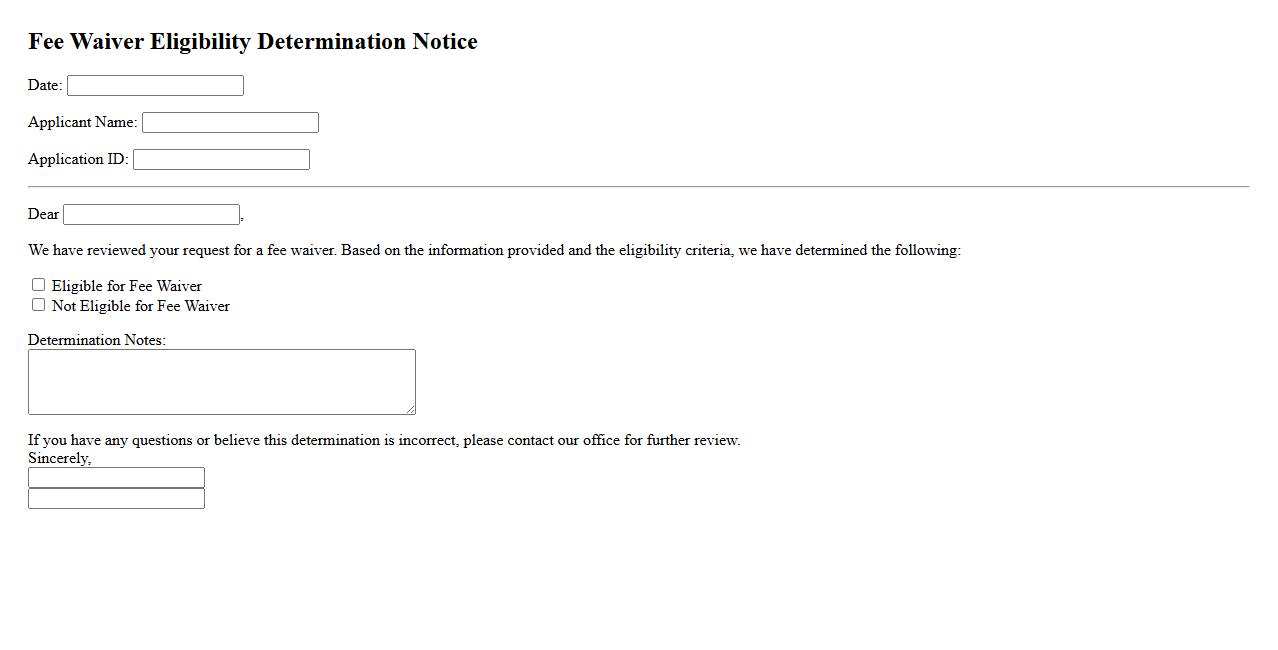Click the "Sincerely," closing text
The image size is (1278, 650).
click(x=60, y=458)
